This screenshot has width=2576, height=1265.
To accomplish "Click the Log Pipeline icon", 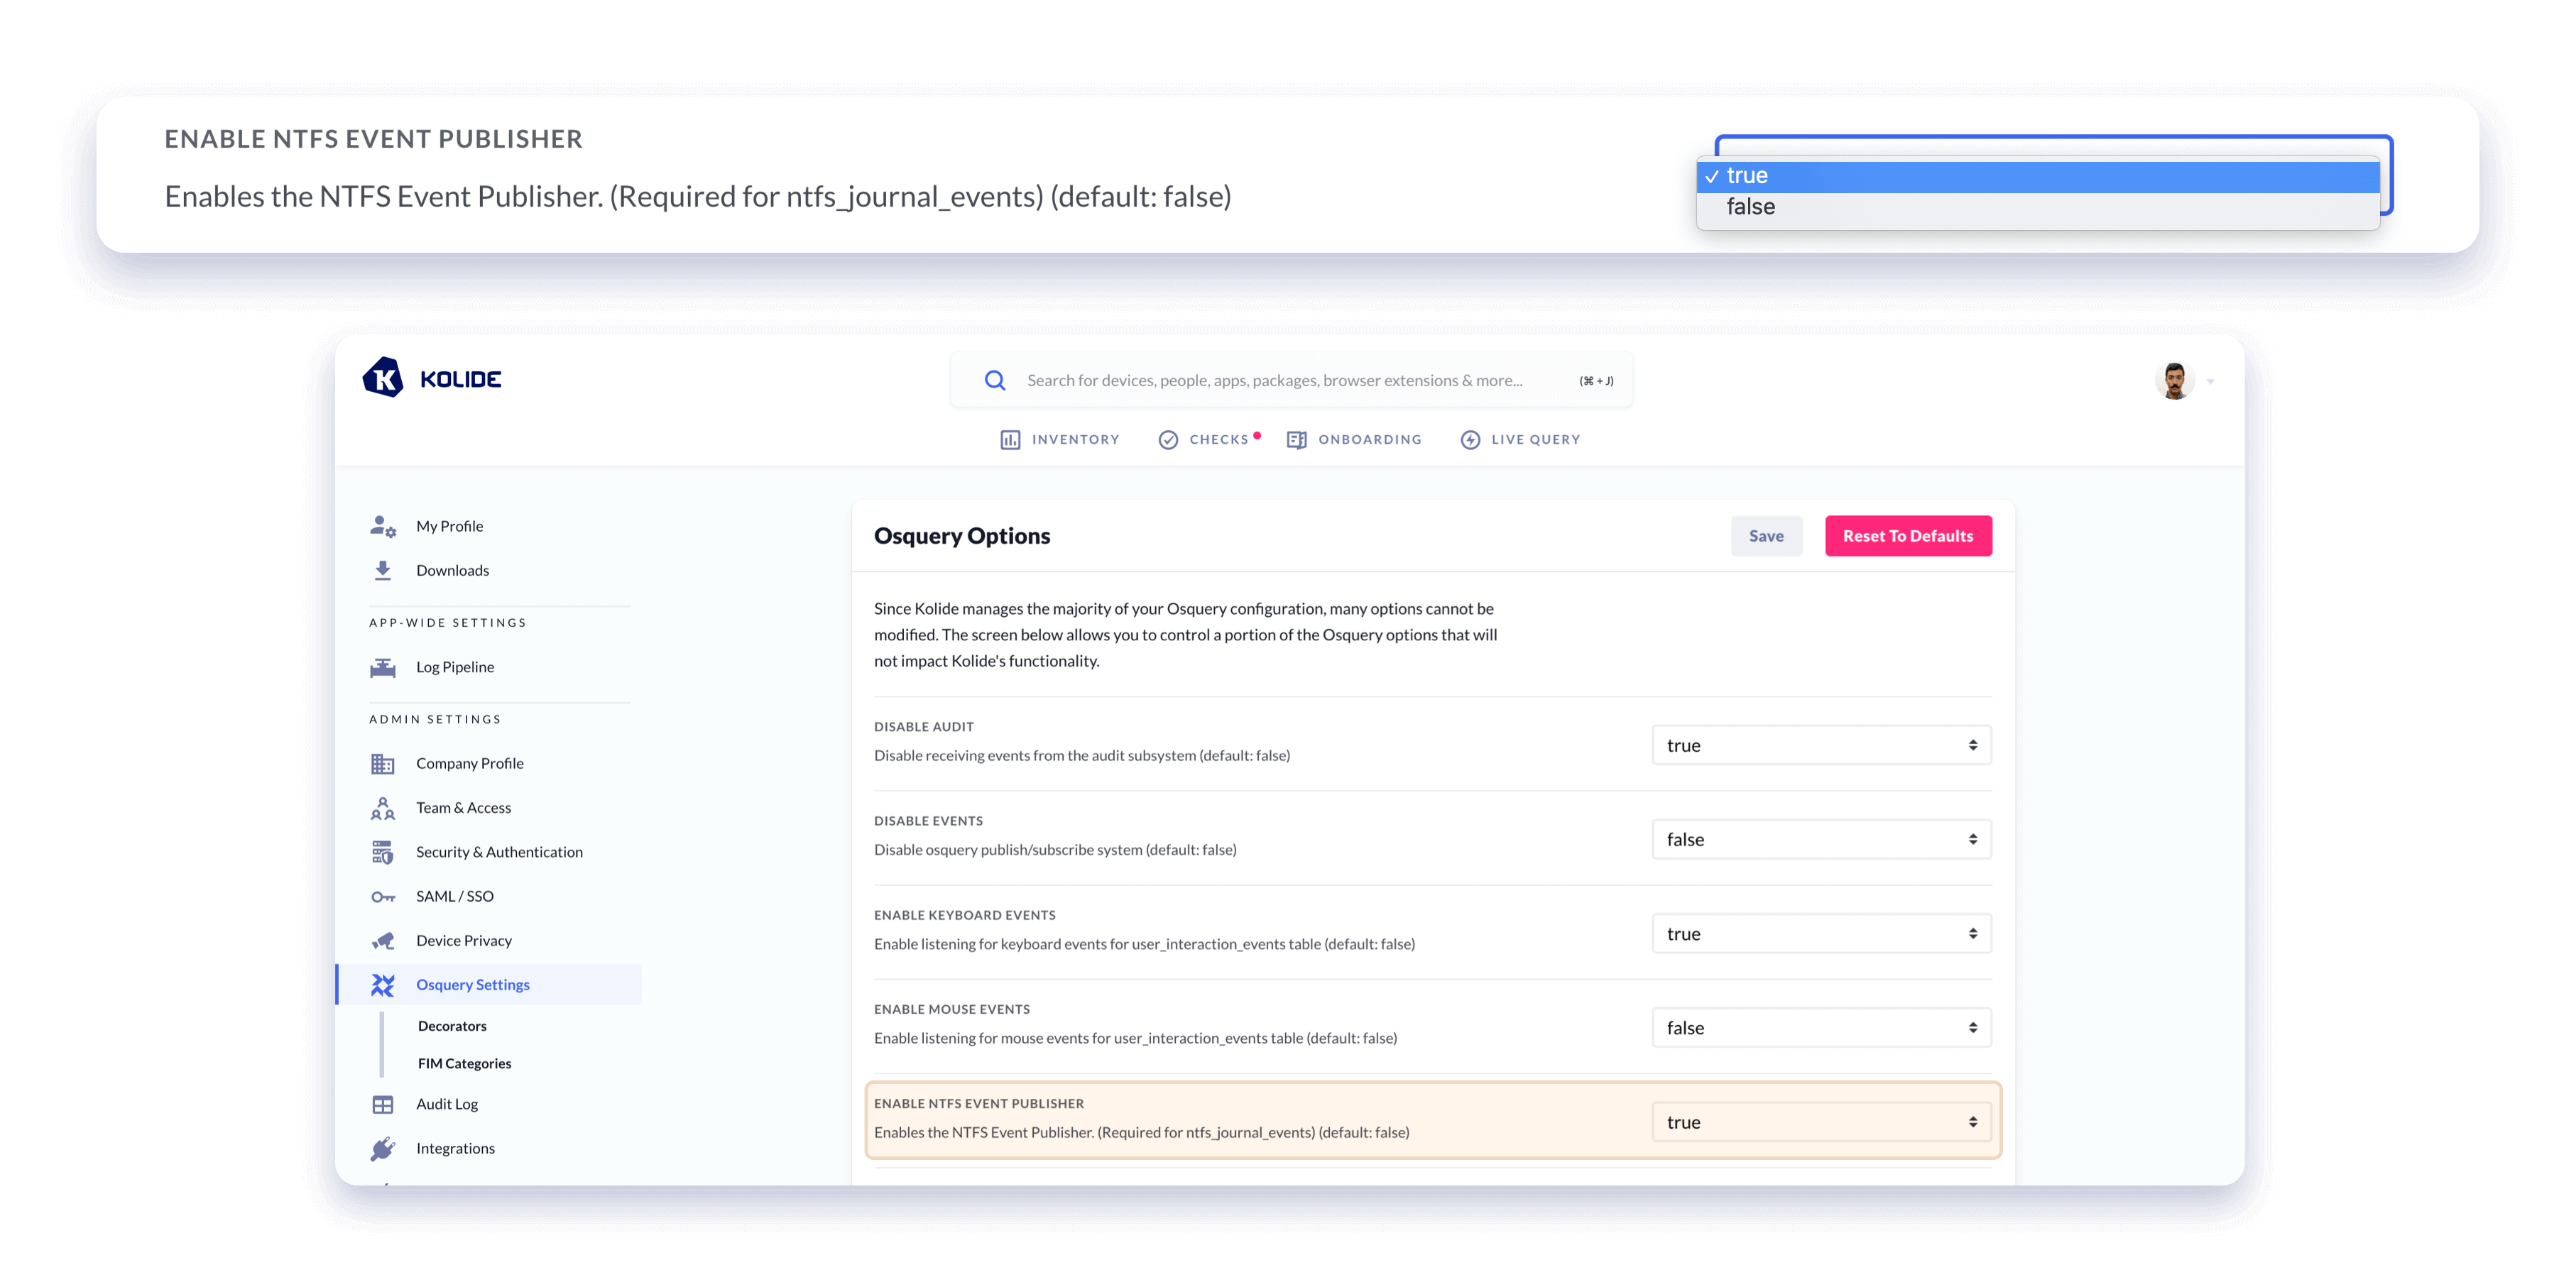I will tap(382, 667).
